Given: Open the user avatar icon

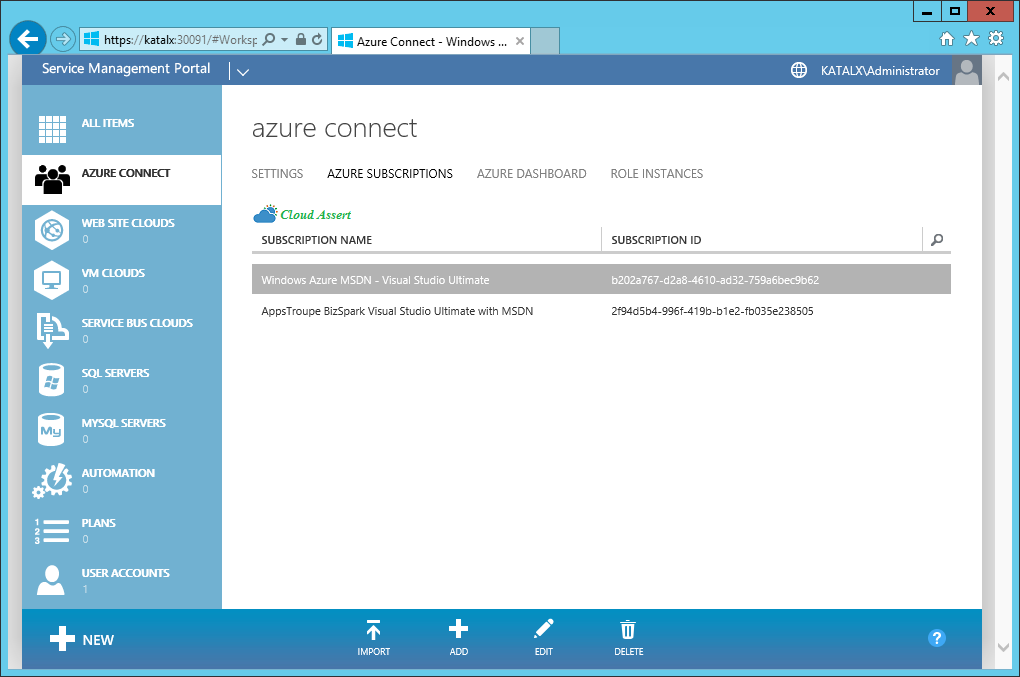Looking at the screenshot, I should click(967, 70).
